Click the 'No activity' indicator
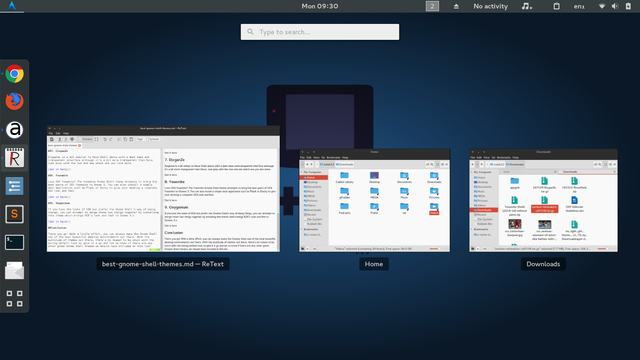 point(490,6)
